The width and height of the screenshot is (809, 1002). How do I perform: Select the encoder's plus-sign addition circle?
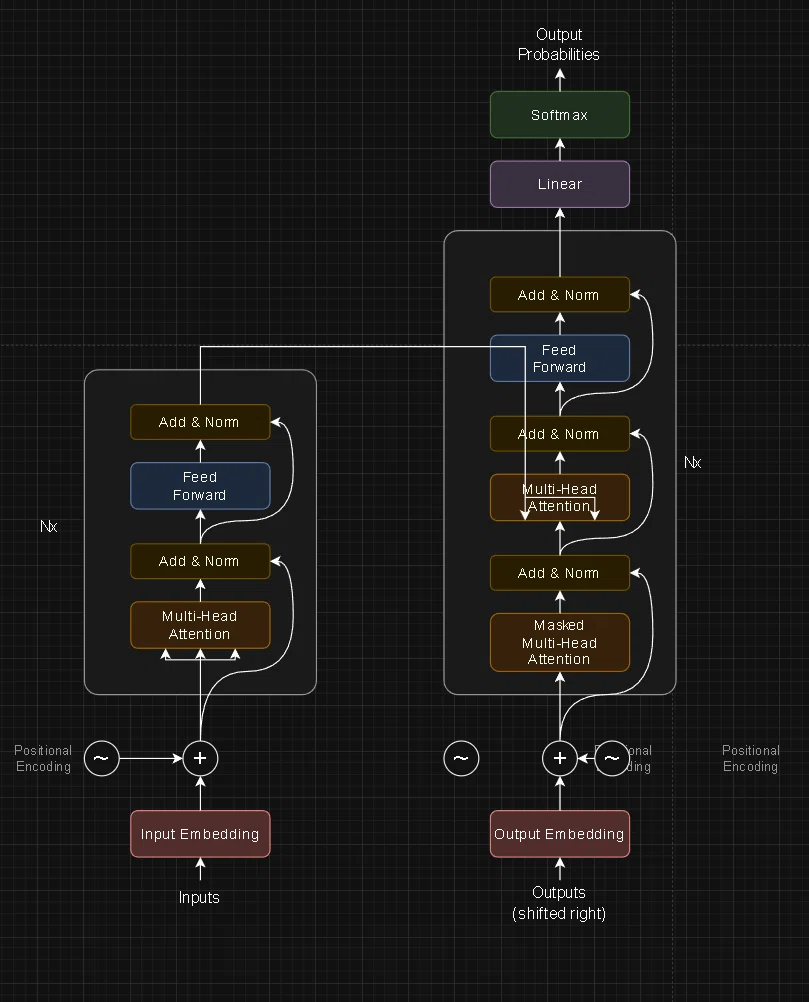click(200, 759)
